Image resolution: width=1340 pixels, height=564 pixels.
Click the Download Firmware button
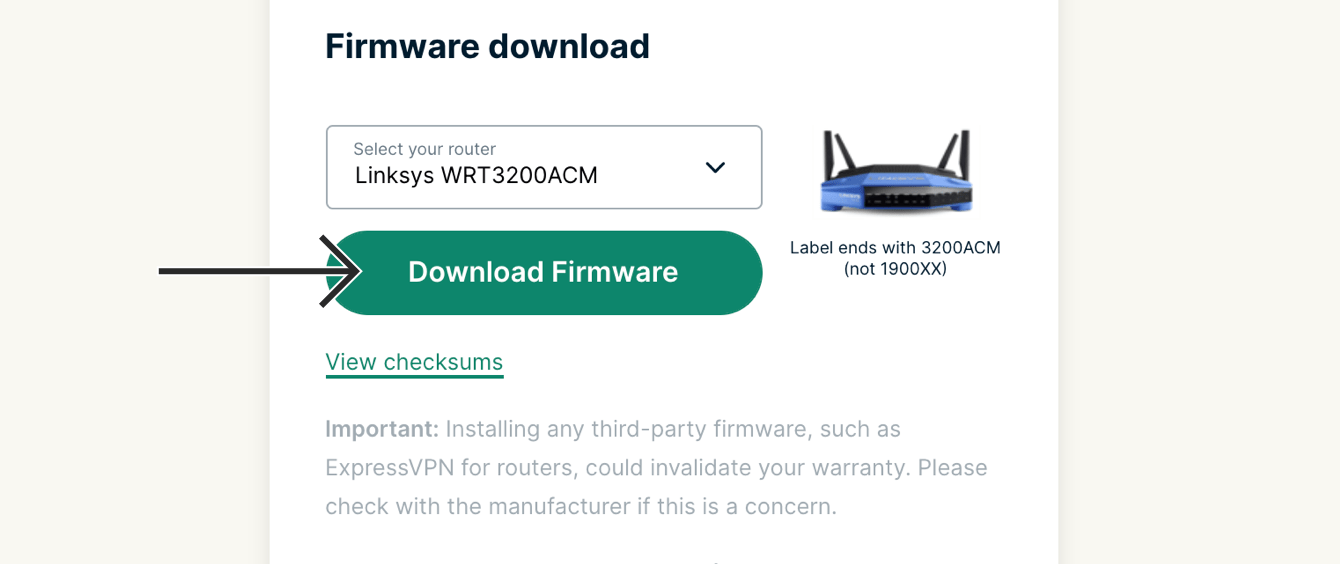(544, 272)
